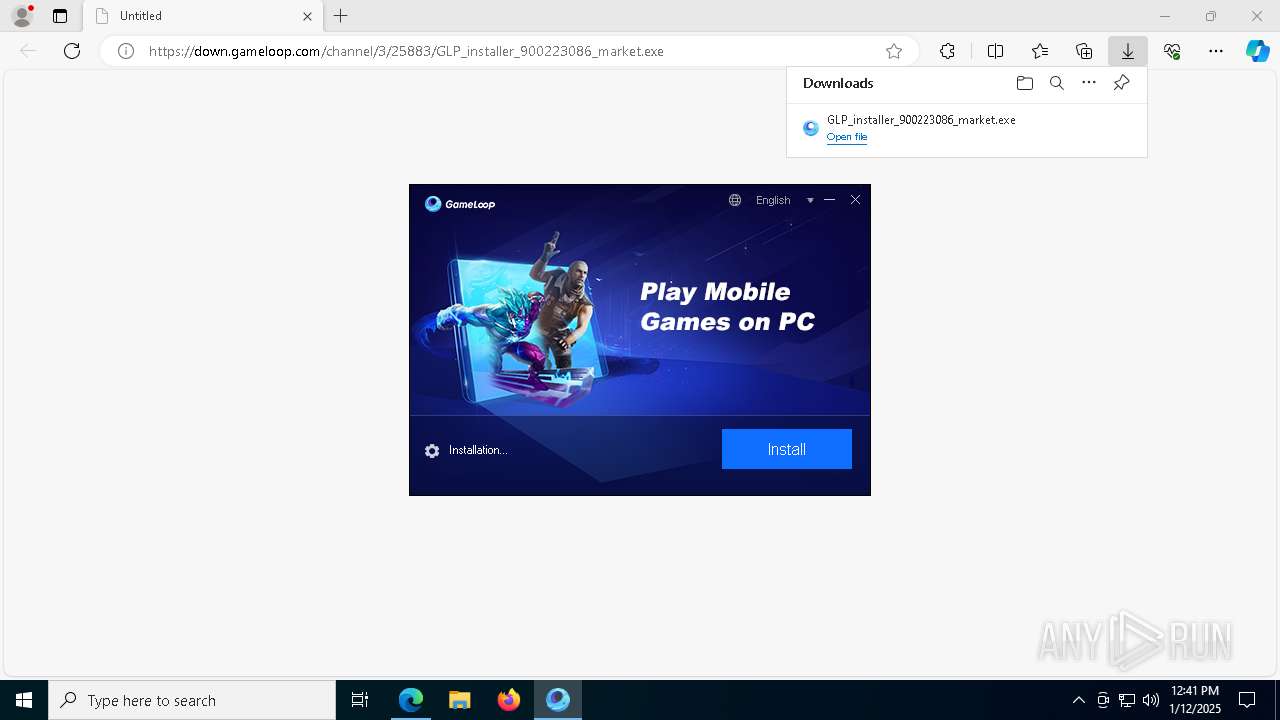View site information icon in address bar
1280x720 pixels.
coord(126,51)
